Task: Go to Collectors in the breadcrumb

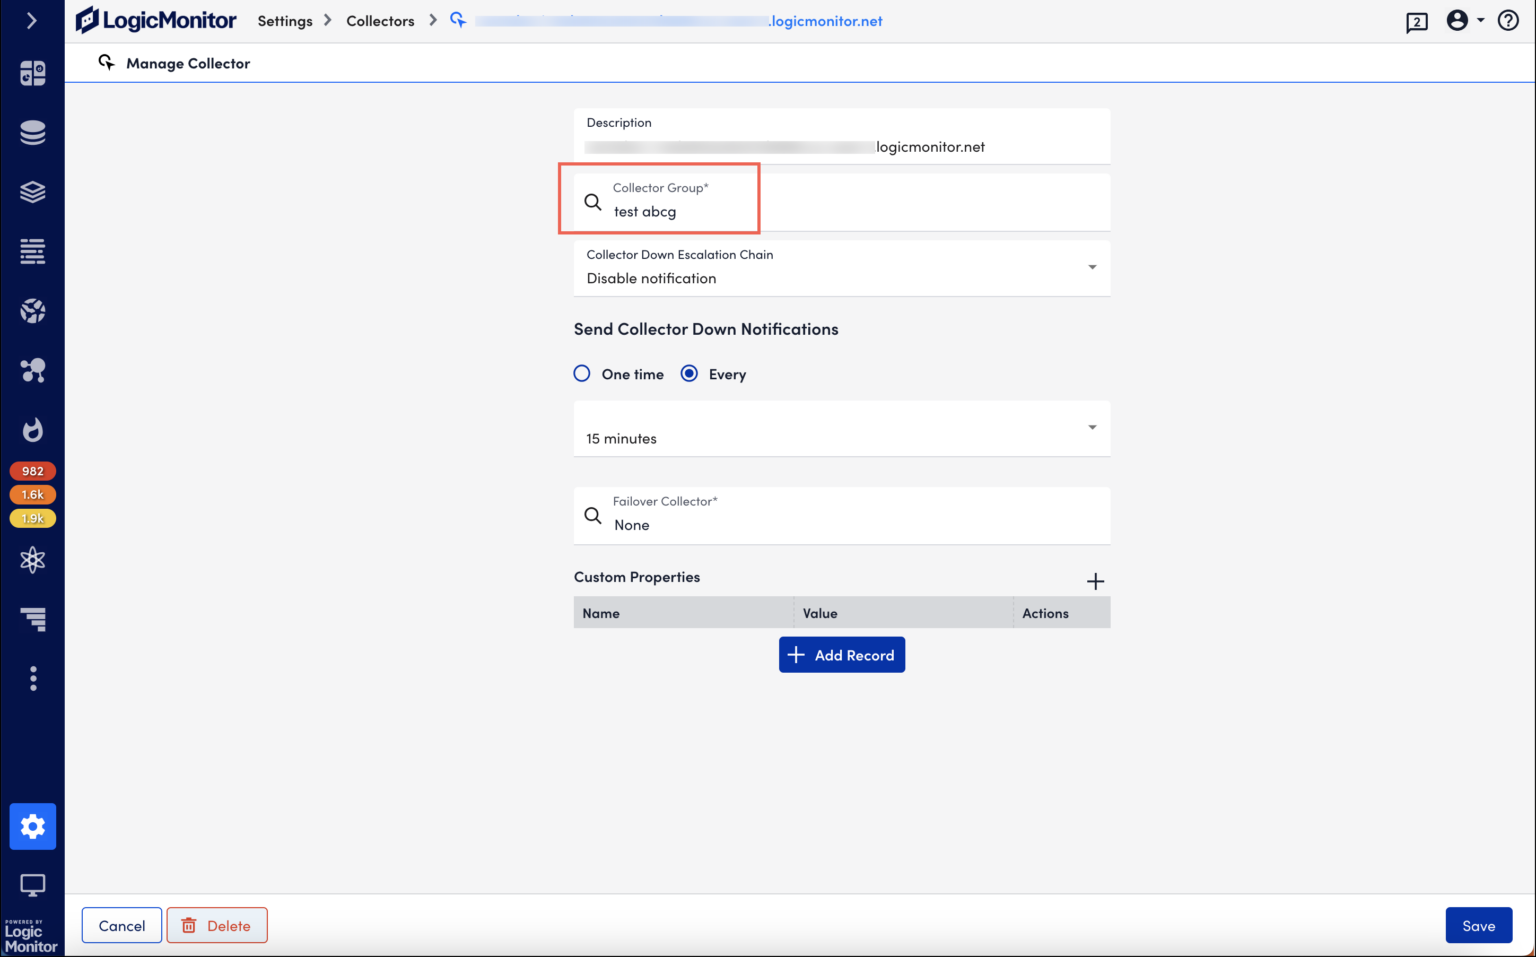Action: pos(380,21)
